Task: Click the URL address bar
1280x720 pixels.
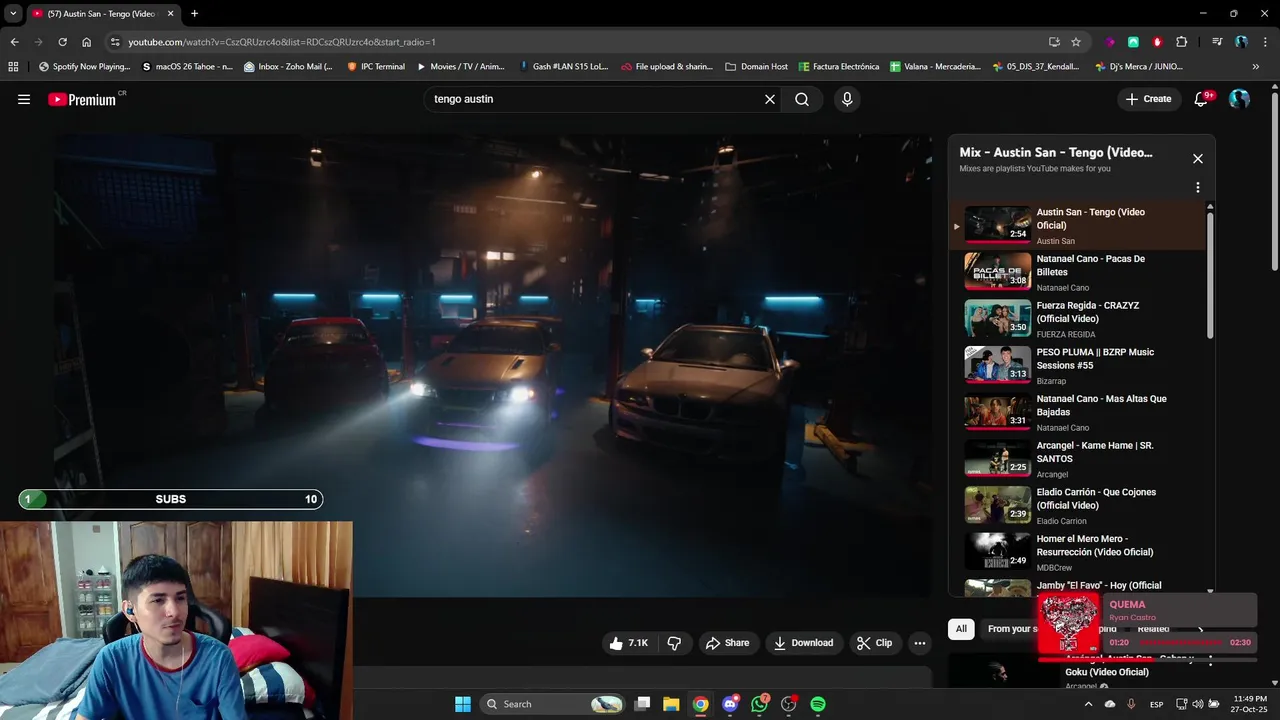Action: pyautogui.click(x=580, y=42)
